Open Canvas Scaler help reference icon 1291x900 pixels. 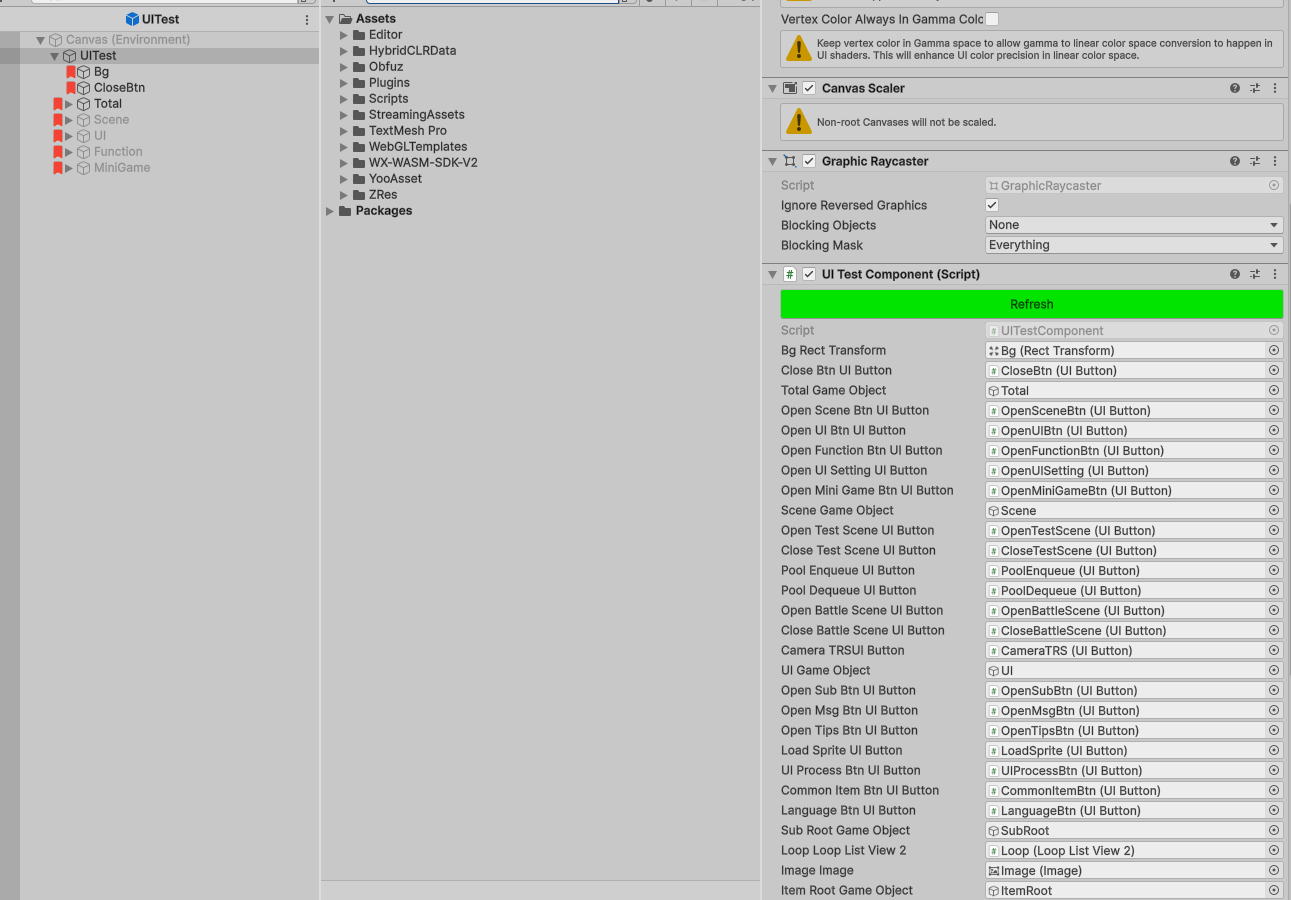(1235, 88)
